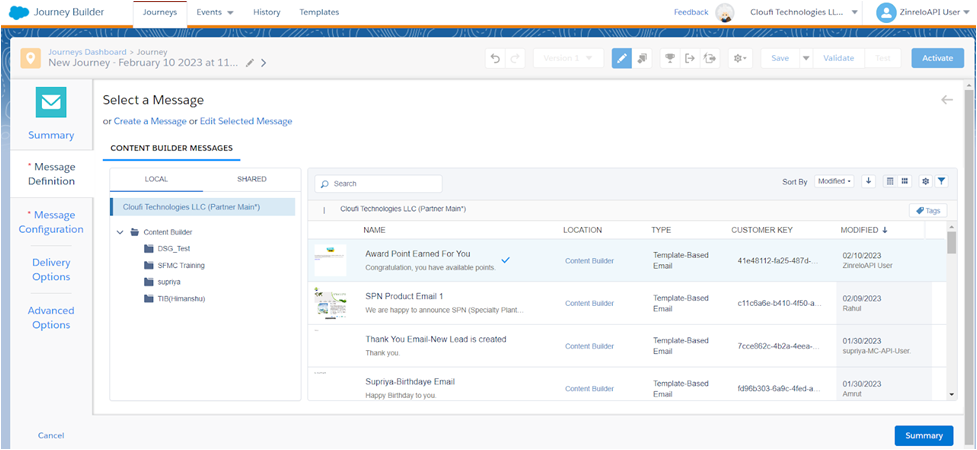This screenshot has height=450, width=977.
Task: Switch to the Shared tab
Action: coord(251,179)
